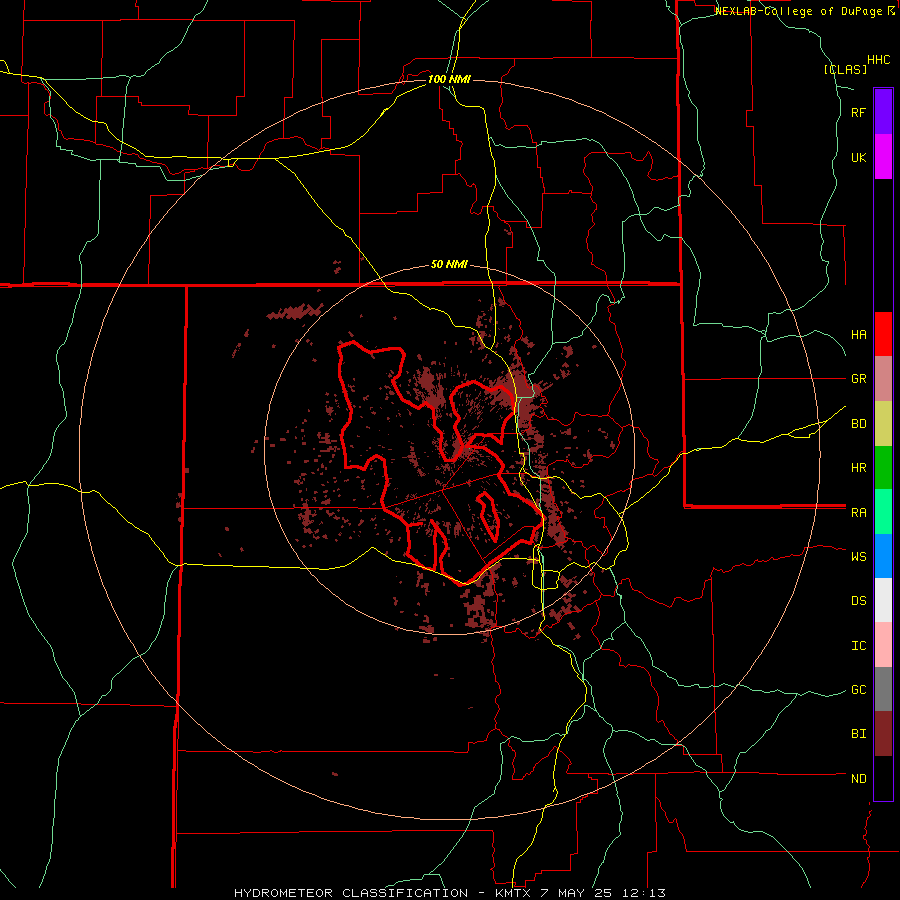The width and height of the screenshot is (900, 900).
Task: Click the RF purple legend swatch
Action: (883, 112)
